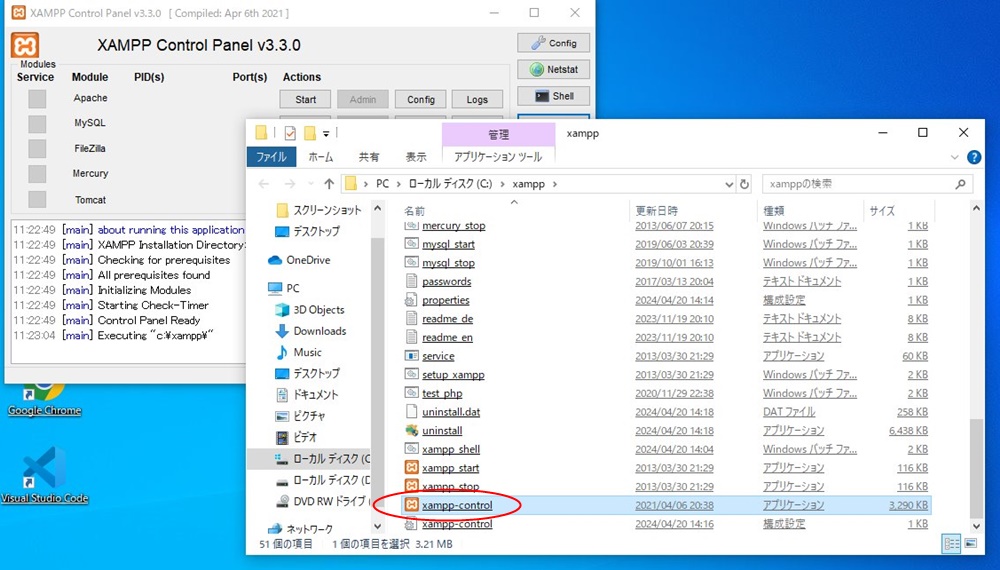Switch to details view icon in status bar

(951, 544)
